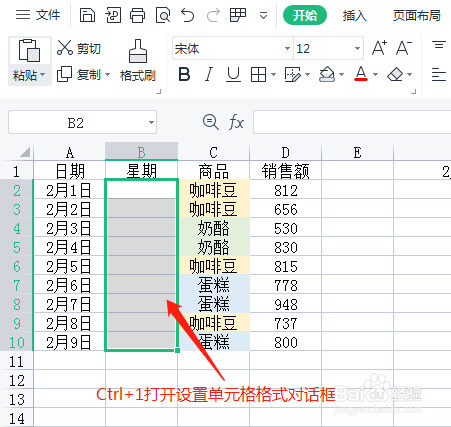Image resolution: width=451 pixels, height=427 pixels.
Task: Click the 剪切 scissors button
Action: 79,48
